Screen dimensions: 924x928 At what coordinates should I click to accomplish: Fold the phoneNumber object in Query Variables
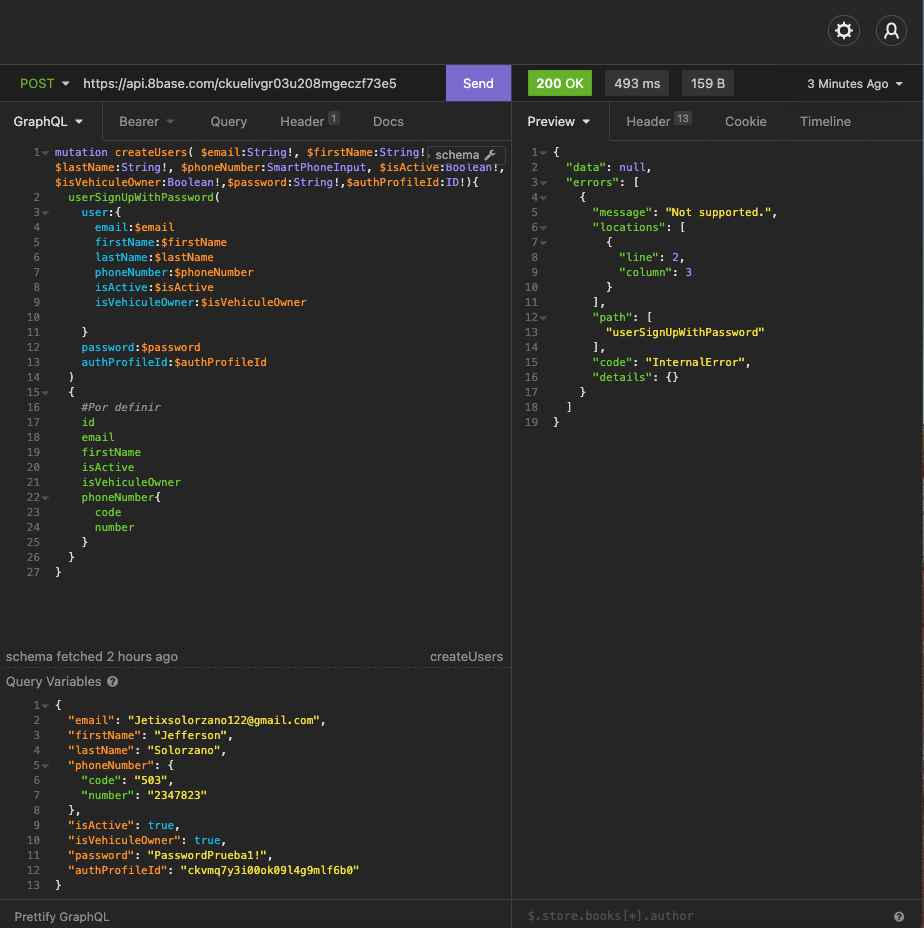click(x=46, y=766)
